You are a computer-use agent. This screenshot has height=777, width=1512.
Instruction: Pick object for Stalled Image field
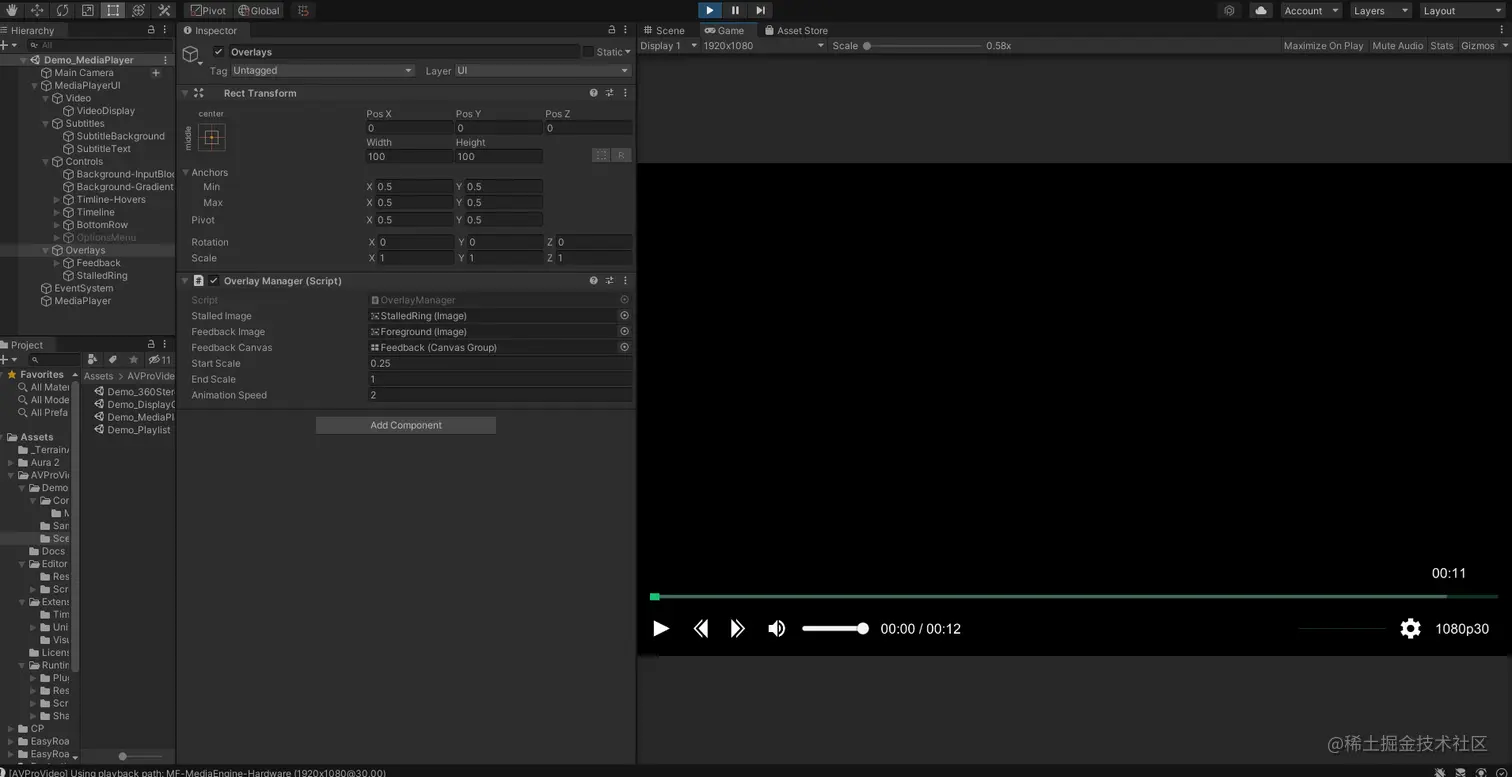click(624, 316)
